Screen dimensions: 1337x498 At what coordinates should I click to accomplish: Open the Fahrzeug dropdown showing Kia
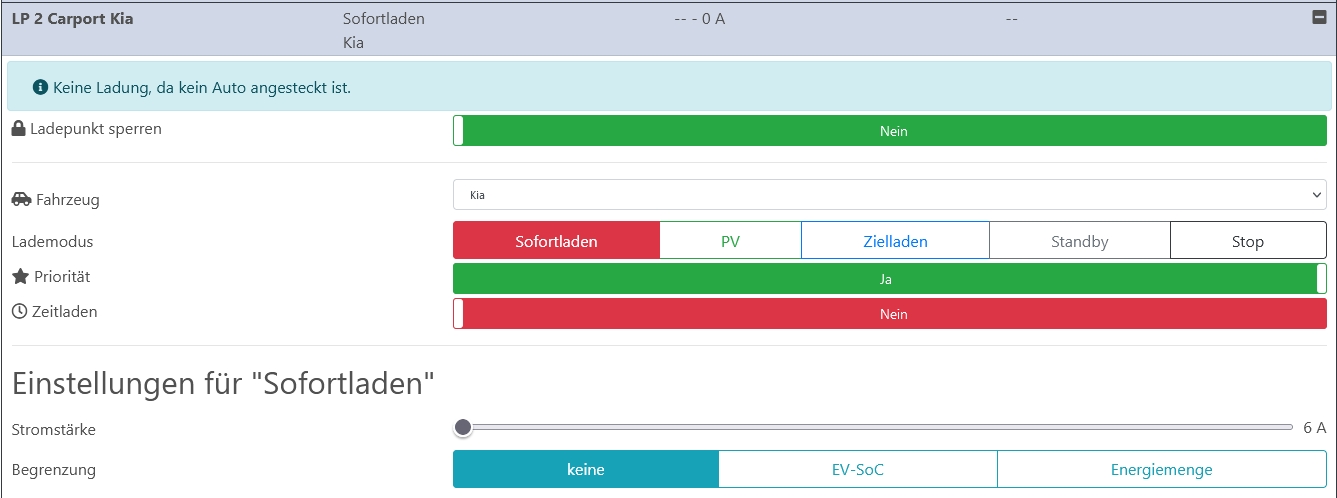coord(889,195)
